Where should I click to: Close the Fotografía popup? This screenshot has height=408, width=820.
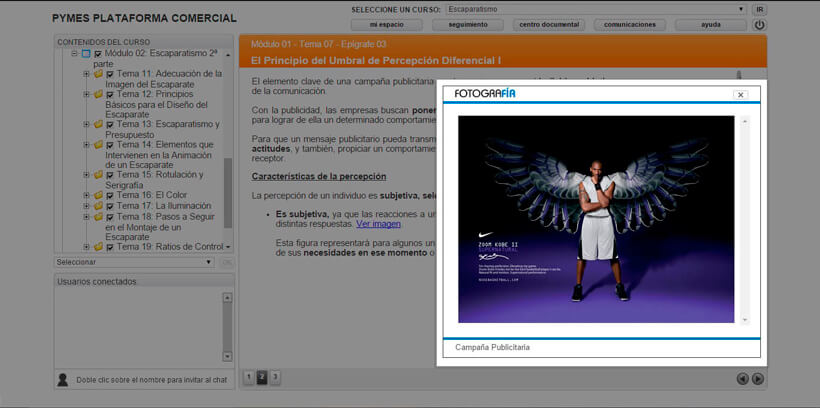741,95
